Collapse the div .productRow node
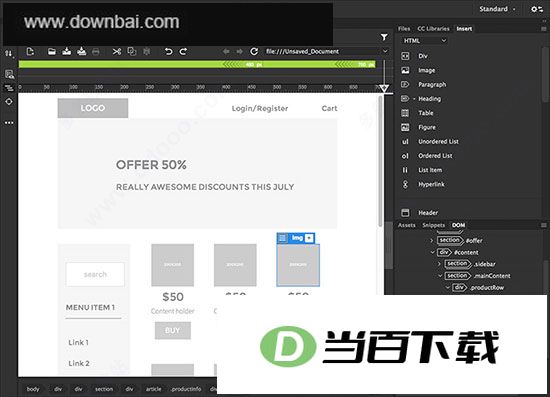Viewport: 550px width, 397px height. point(448,288)
